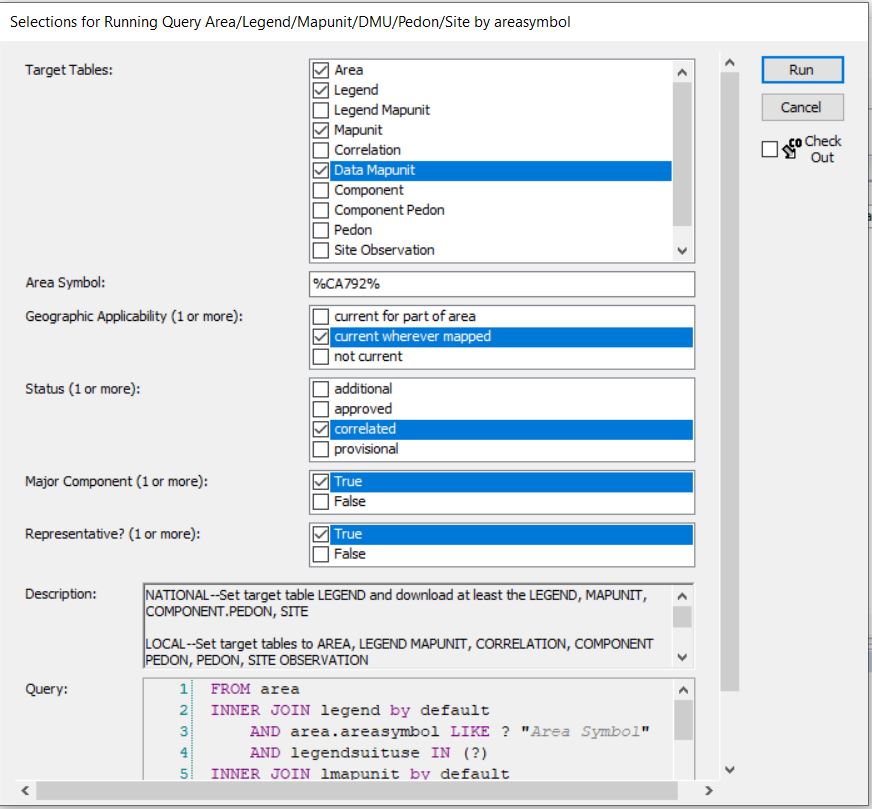Check the 'not current' applicability option

[x=321, y=356]
